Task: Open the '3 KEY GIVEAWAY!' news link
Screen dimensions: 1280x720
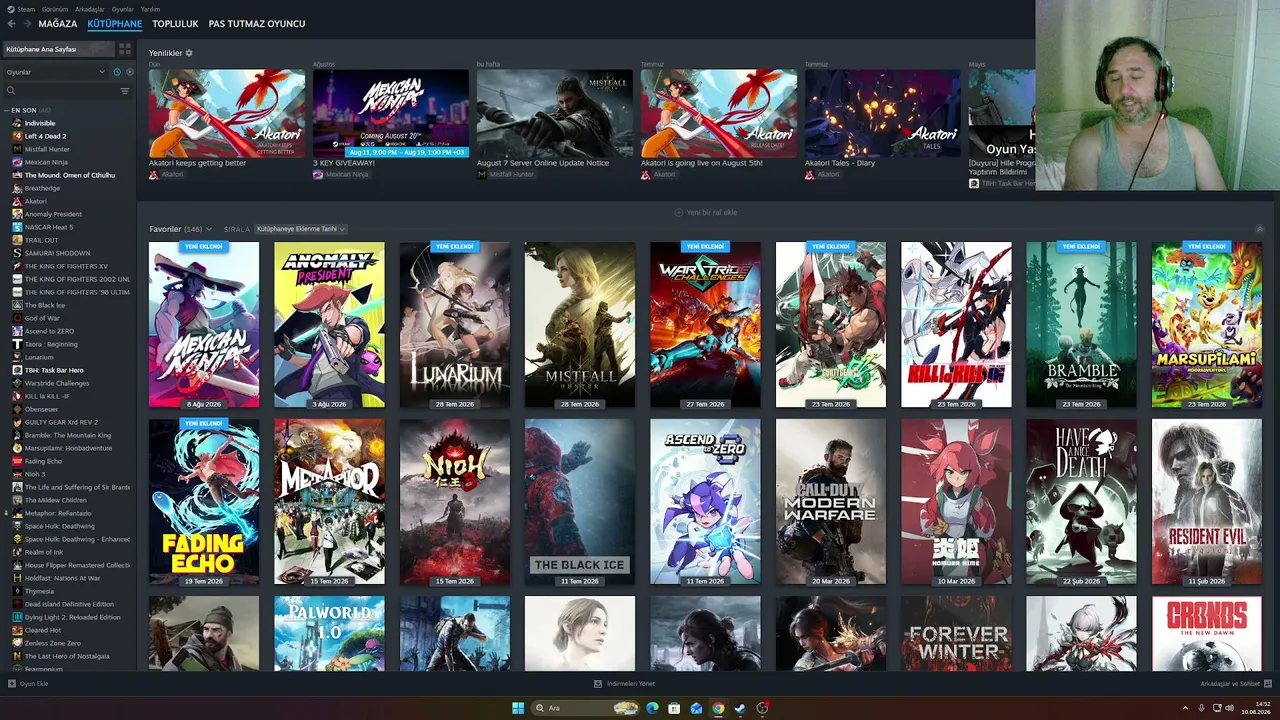Action: click(x=344, y=163)
